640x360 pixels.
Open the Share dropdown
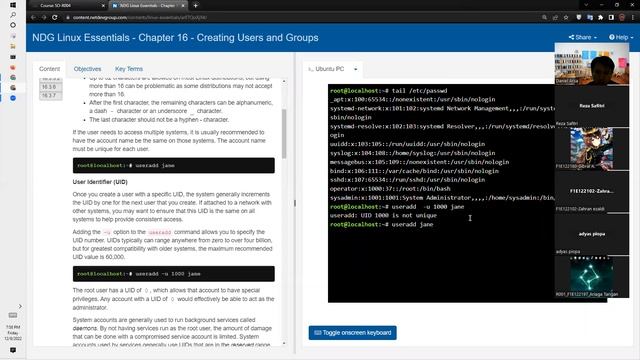582,37
